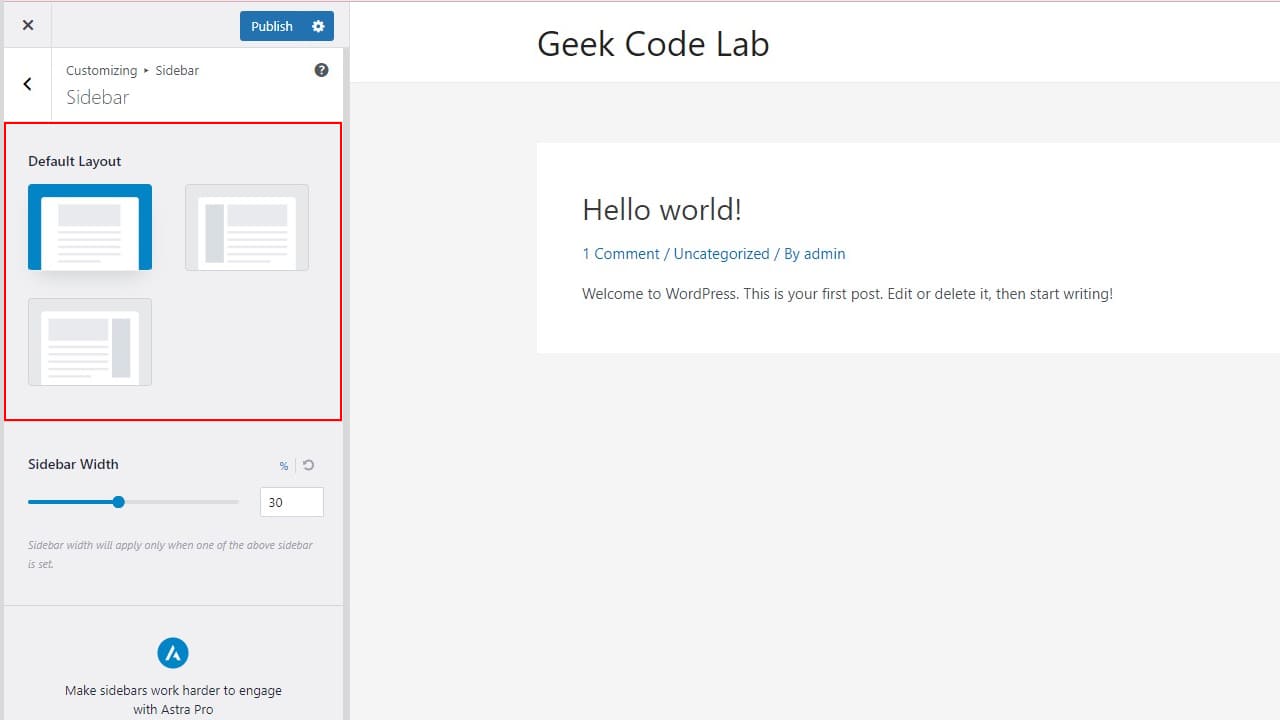Click the % unit for Sidebar Width
Screen dimensions: 1280x720
tap(284, 466)
